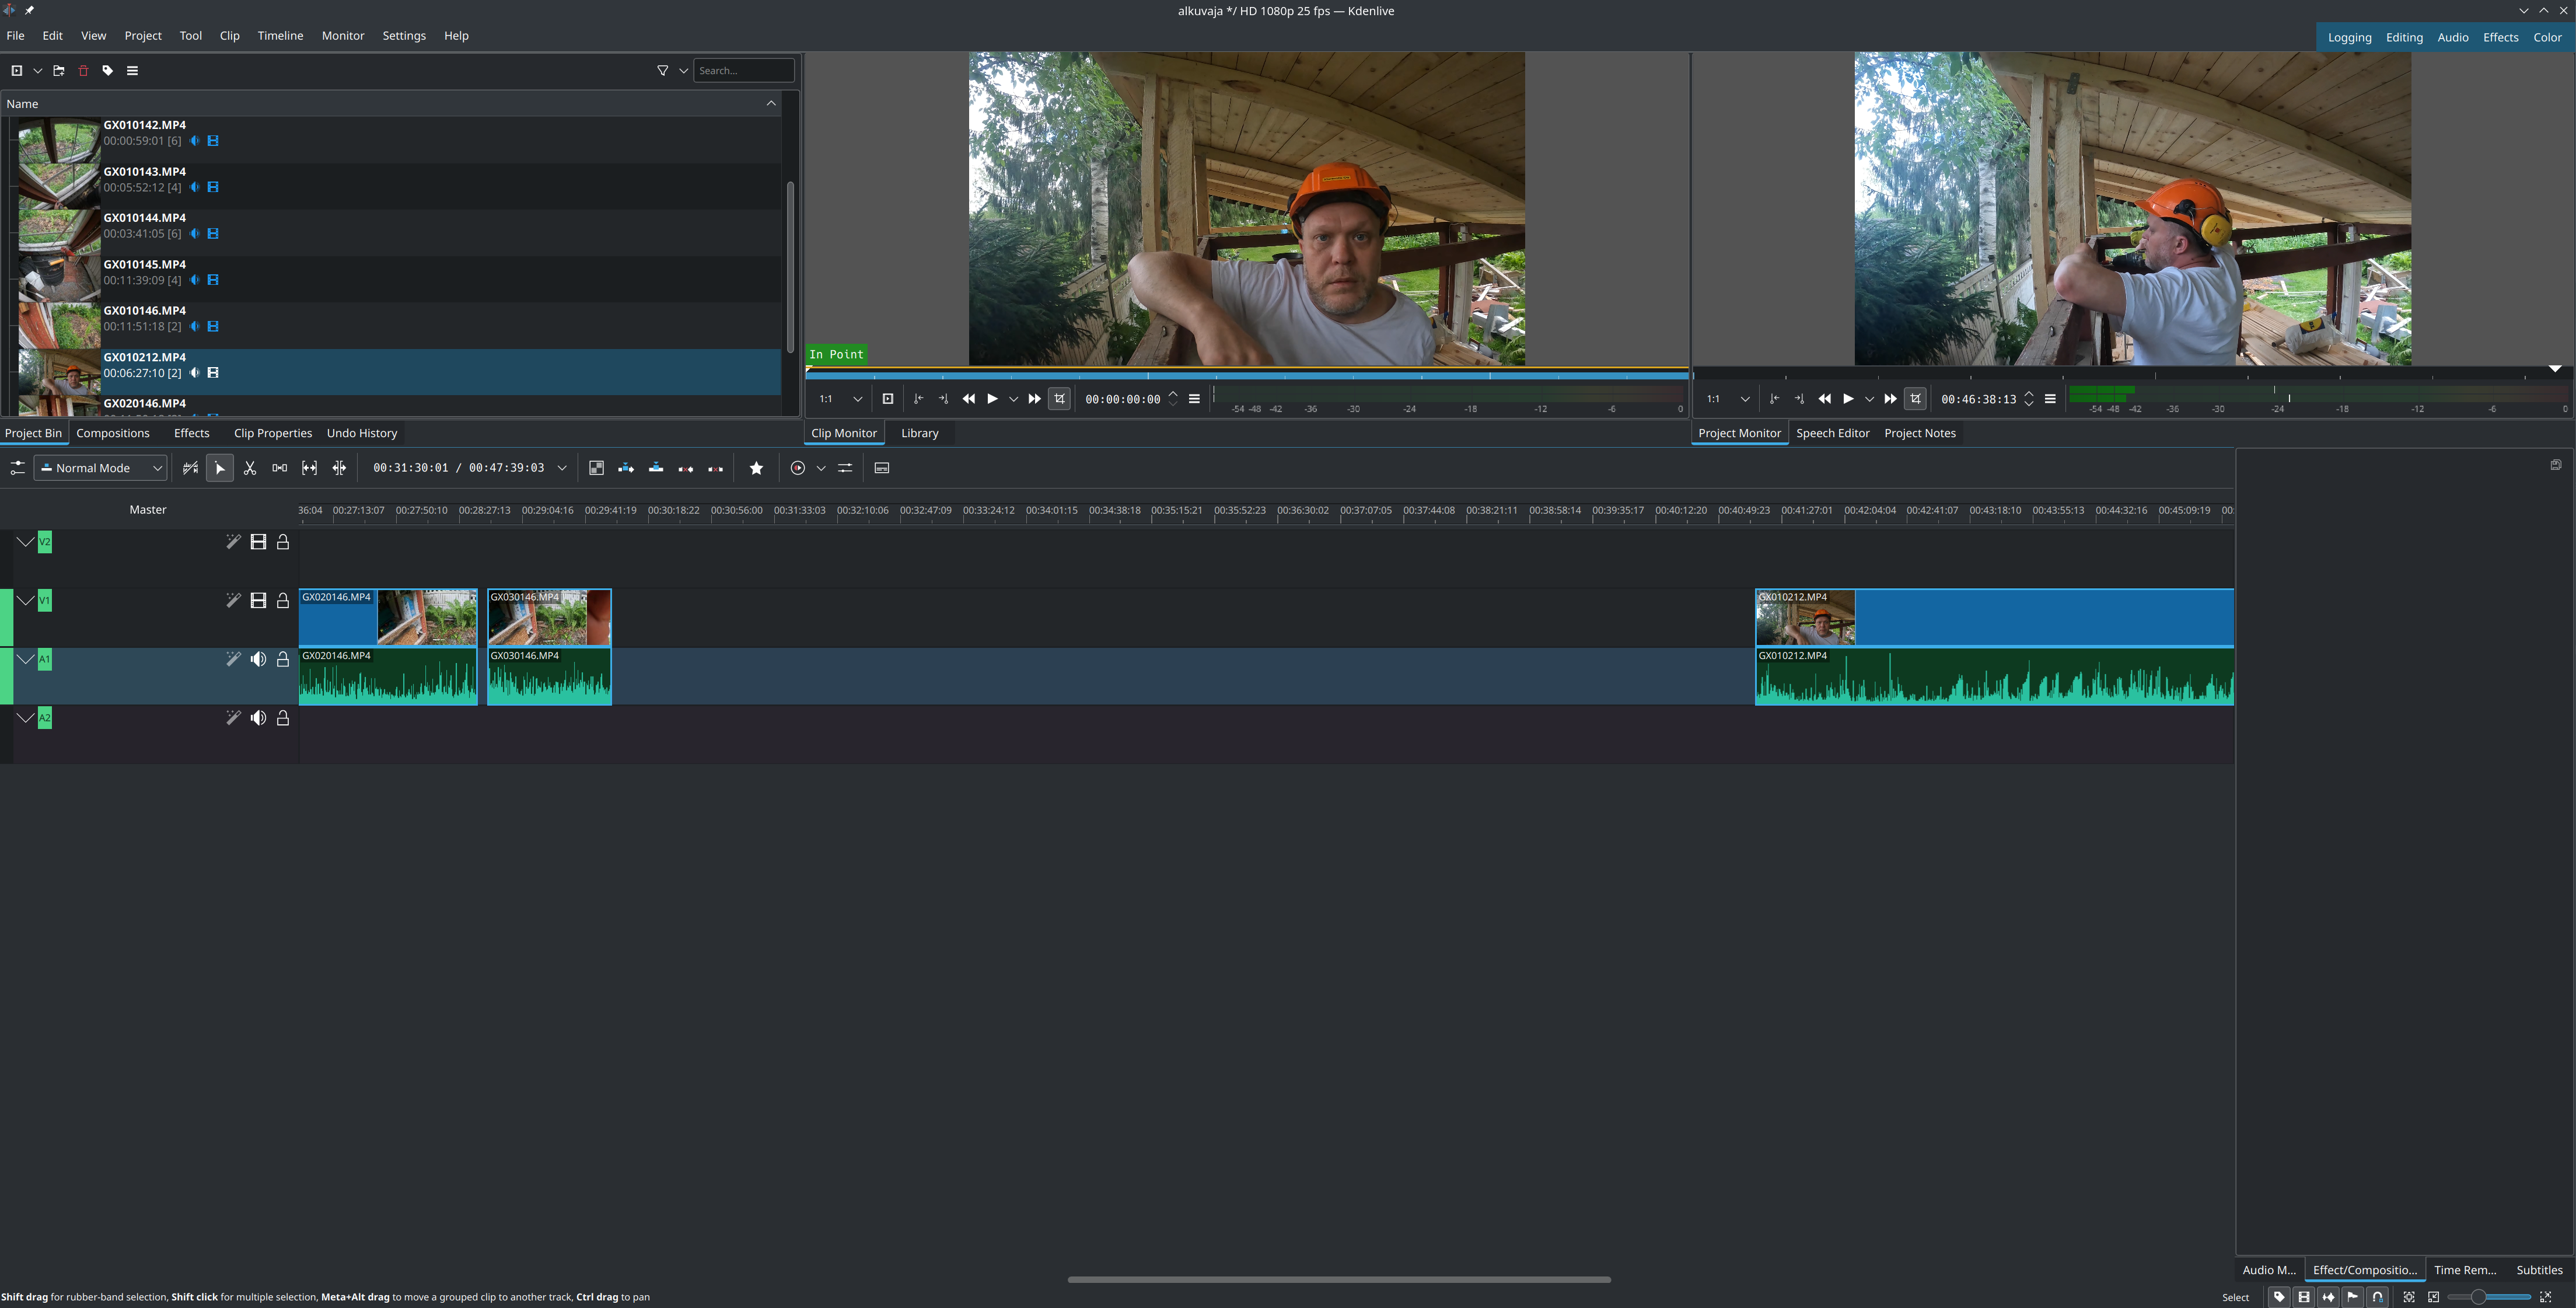The height and width of the screenshot is (1308, 2576).
Task: Open the Normal Mode edit mode dropdown
Action: pyautogui.click(x=100, y=468)
